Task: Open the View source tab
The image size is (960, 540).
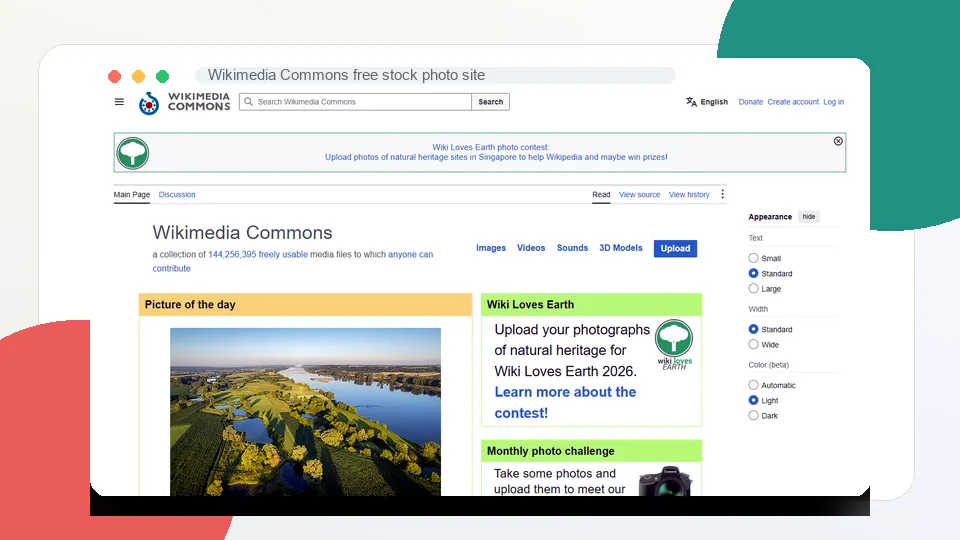Action: [x=639, y=195]
